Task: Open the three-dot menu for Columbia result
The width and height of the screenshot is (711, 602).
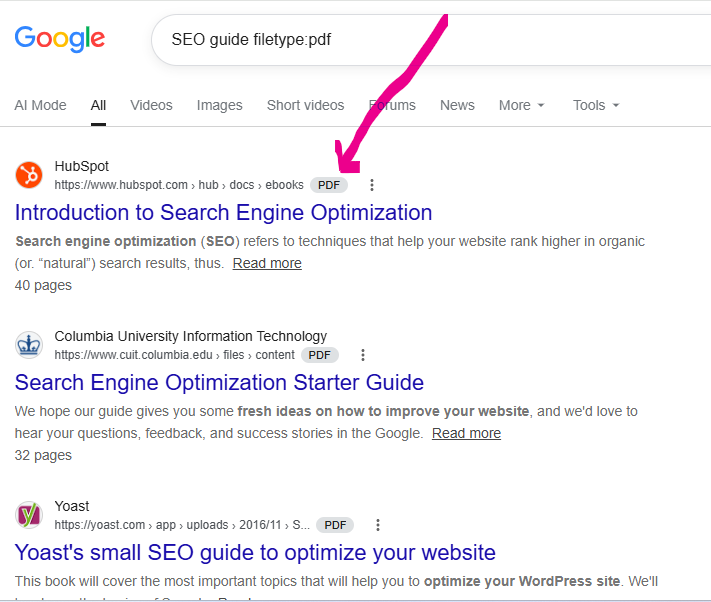Action: tap(363, 355)
